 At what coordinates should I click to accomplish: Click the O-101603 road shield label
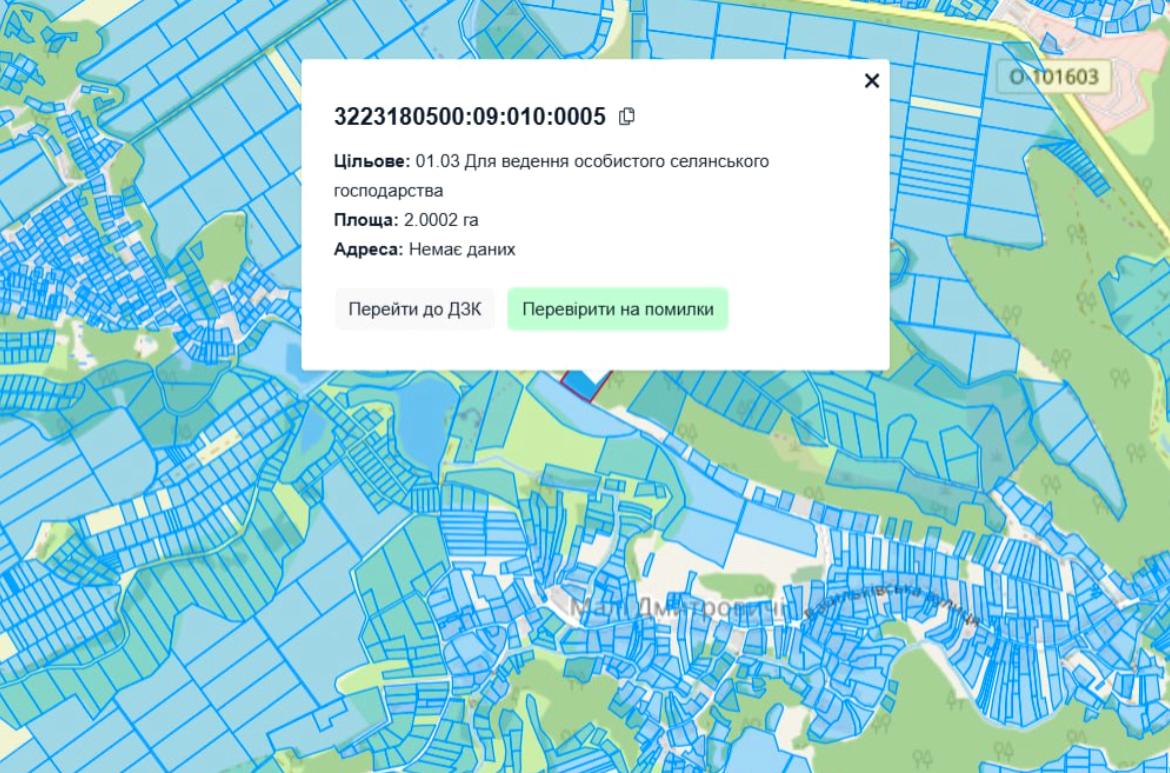(x=1054, y=76)
